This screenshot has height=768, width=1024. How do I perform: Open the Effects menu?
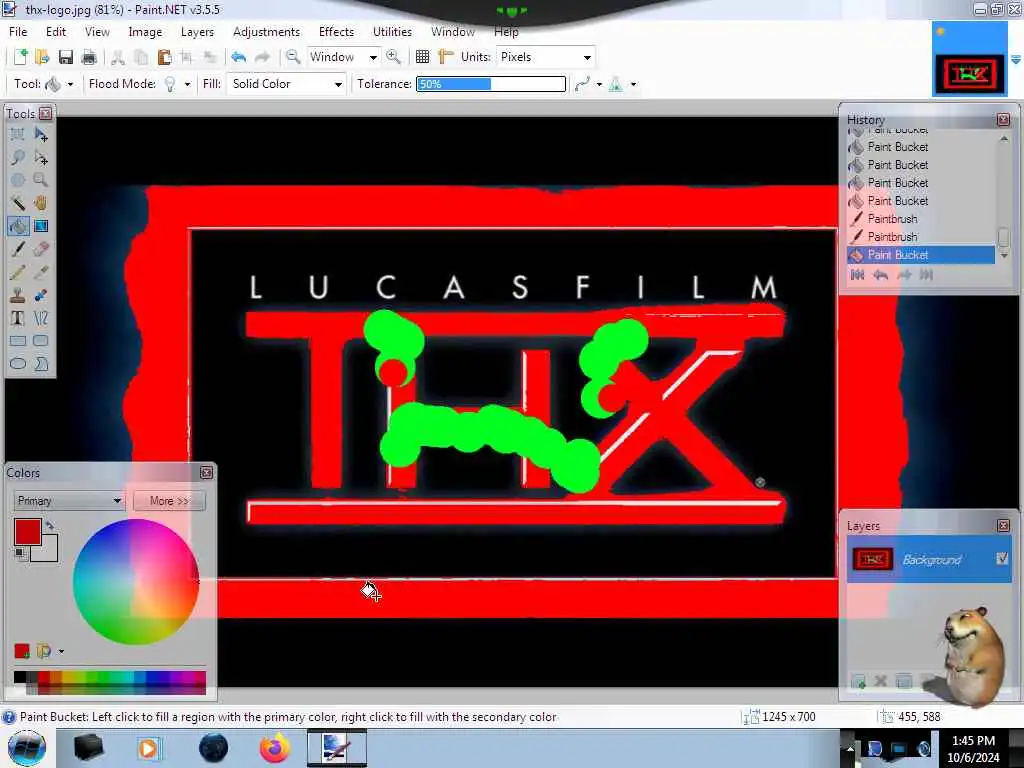click(x=336, y=31)
